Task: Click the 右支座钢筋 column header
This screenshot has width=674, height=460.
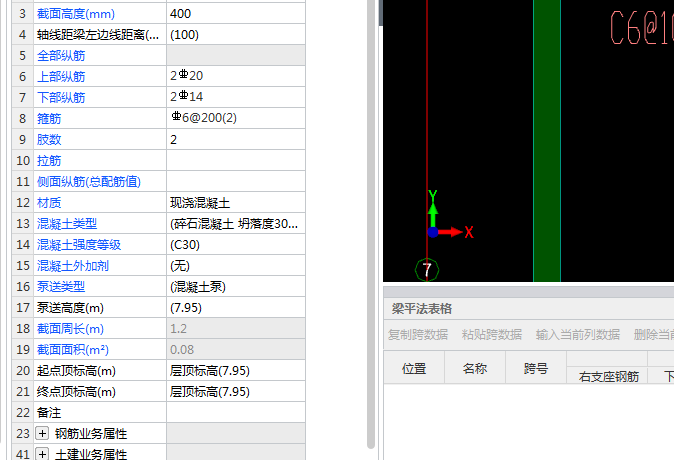Action: click(x=609, y=377)
